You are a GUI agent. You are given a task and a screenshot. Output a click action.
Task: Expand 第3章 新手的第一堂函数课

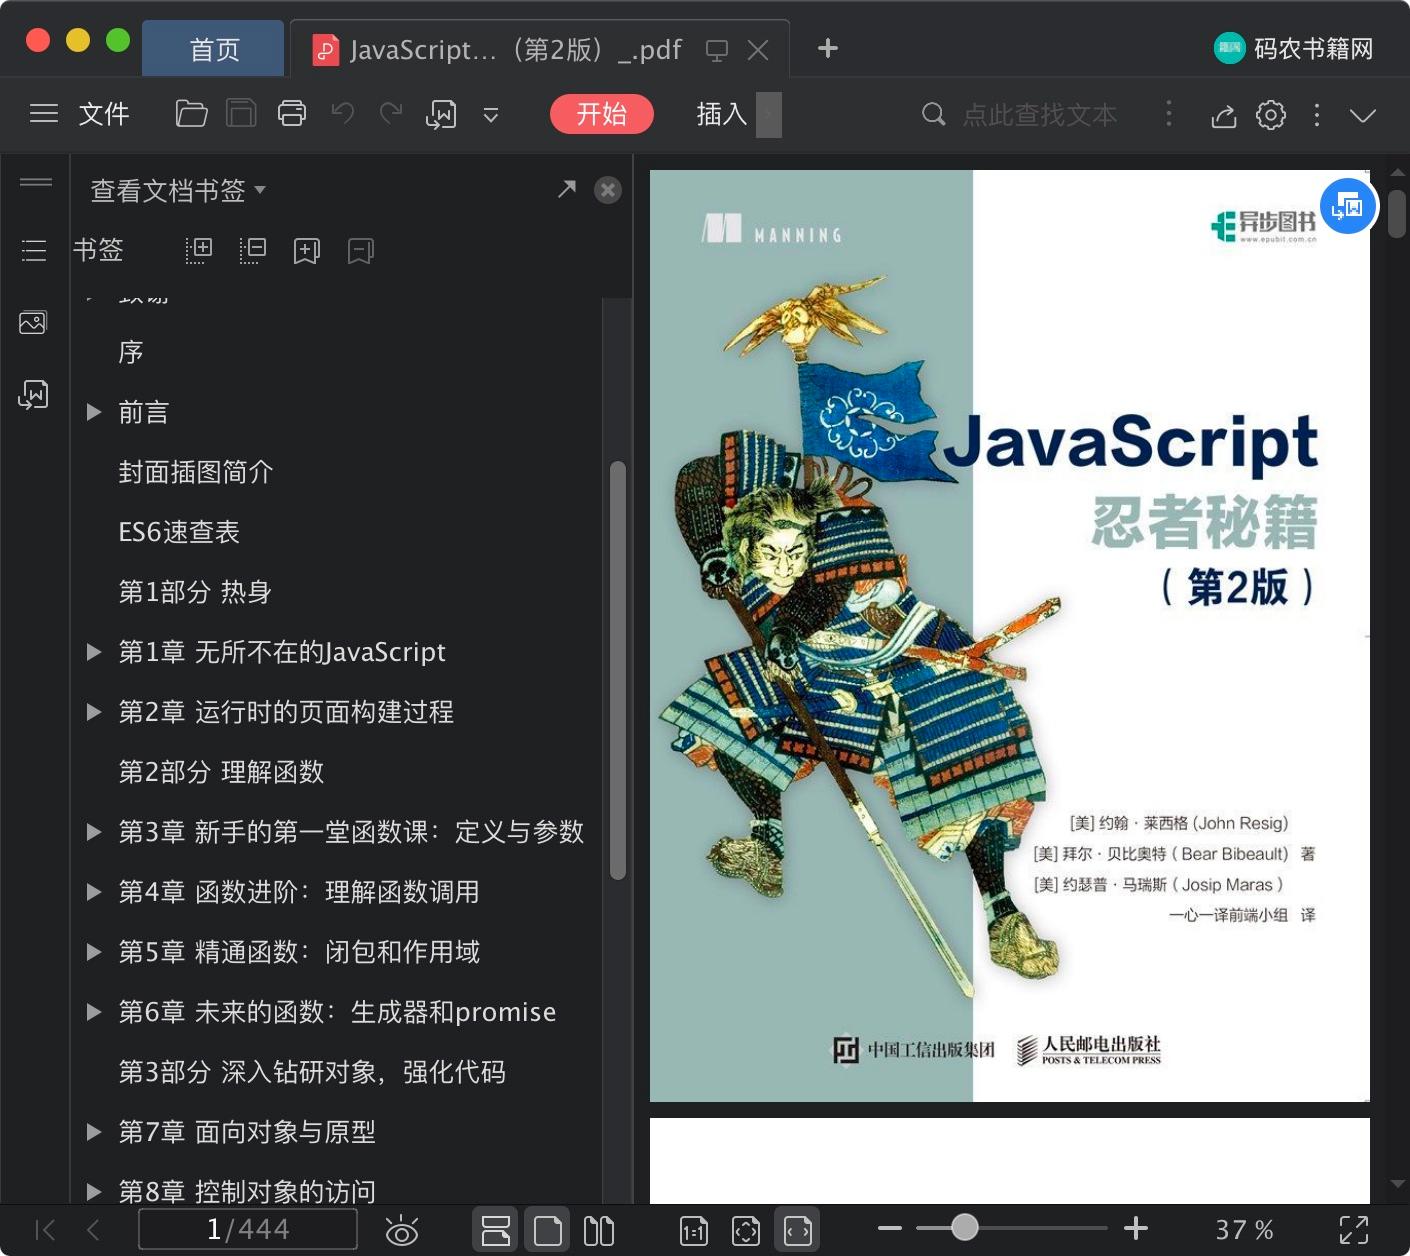94,832
